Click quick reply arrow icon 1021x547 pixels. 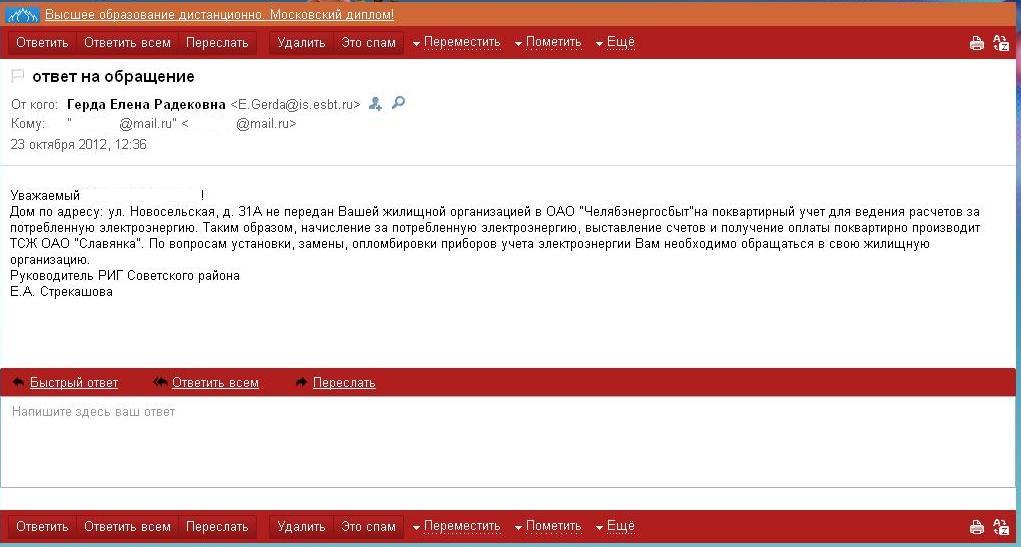(18, 382)
